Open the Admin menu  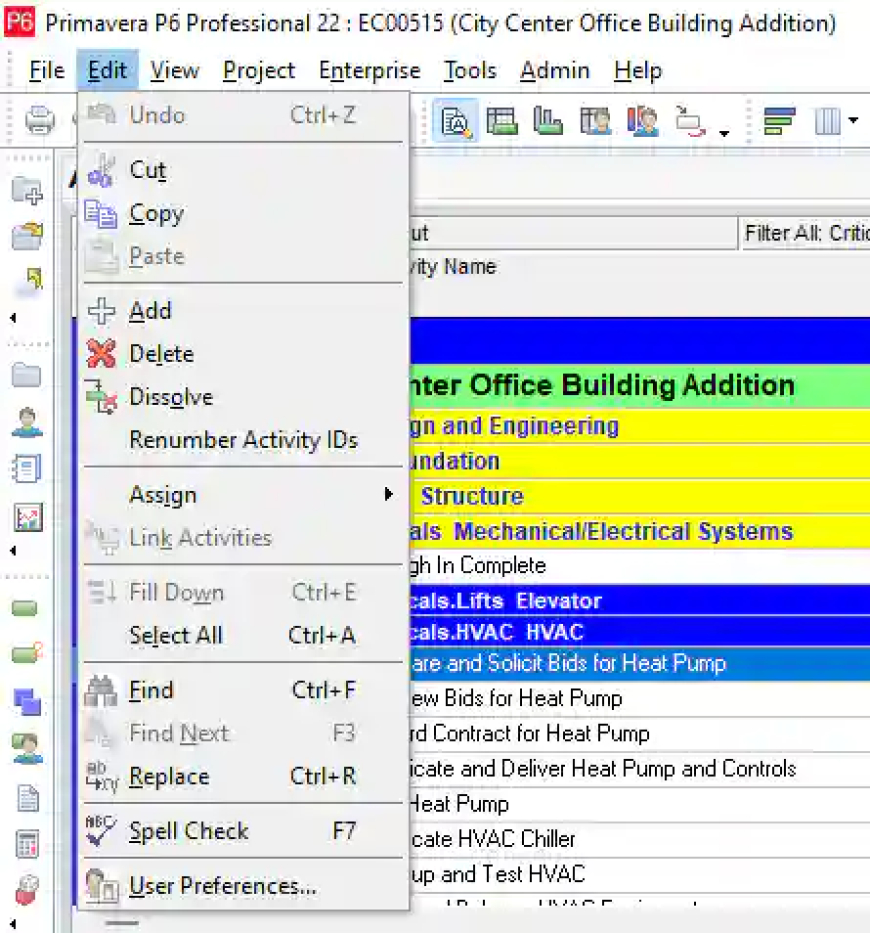coord(555,71)
